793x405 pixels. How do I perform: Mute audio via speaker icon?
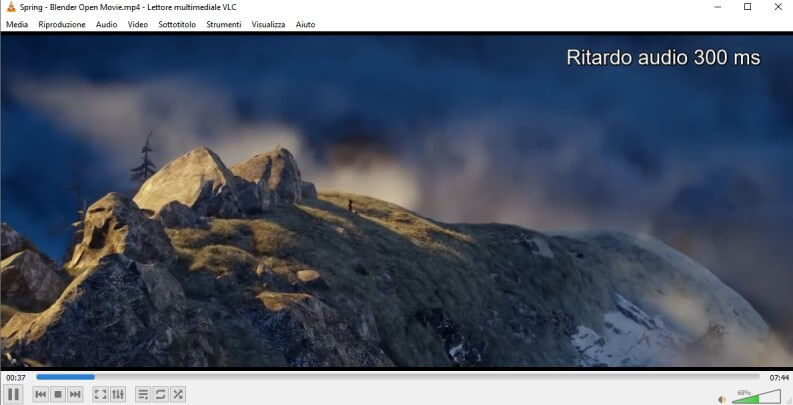click(x=722, y=399)
